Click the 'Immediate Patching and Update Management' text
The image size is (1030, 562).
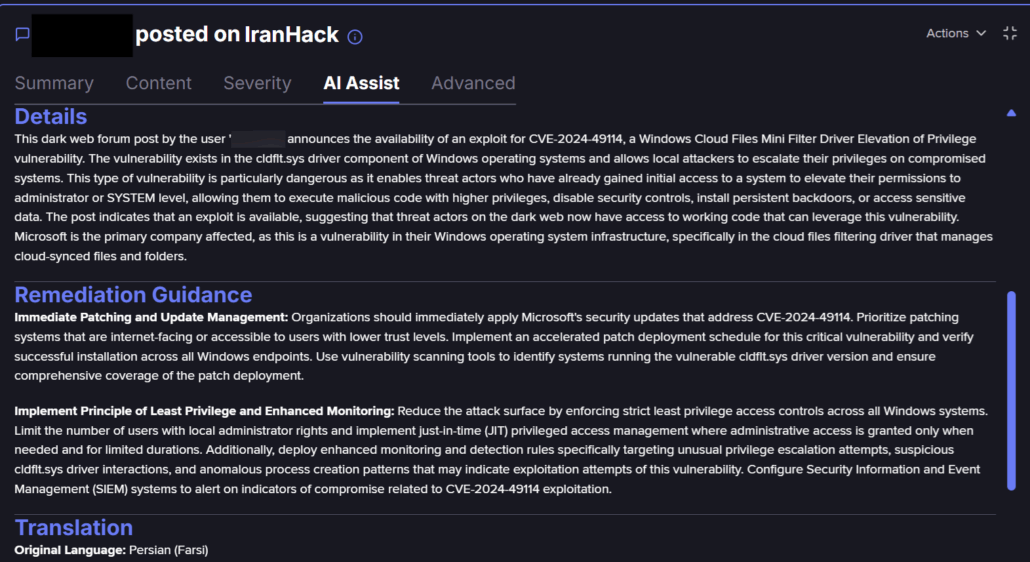pyautogui.click(x=151, y=317)
